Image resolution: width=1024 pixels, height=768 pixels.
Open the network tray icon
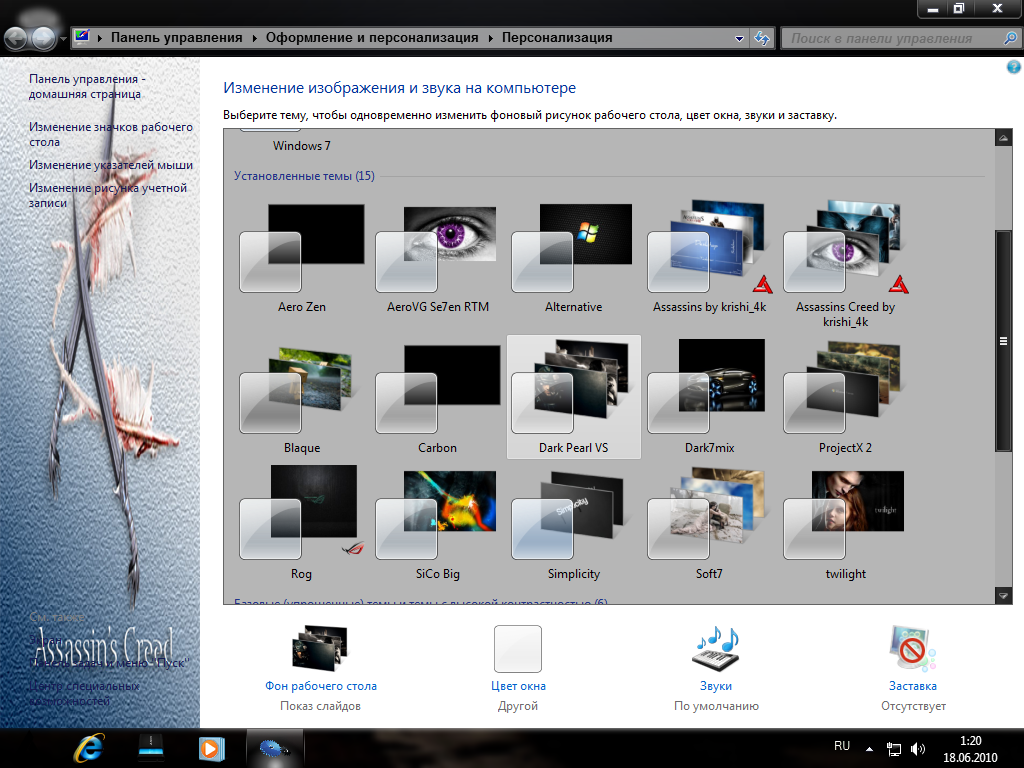coord(893,748)
